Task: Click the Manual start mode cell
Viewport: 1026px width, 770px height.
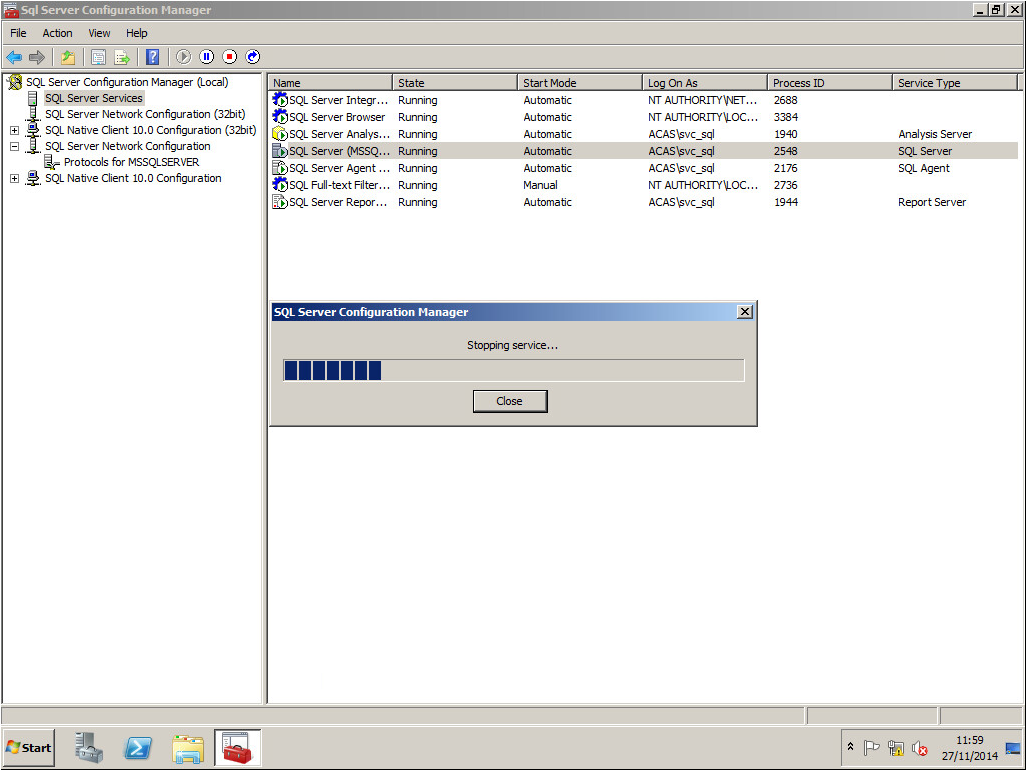Action: click(x=540, y=185)
